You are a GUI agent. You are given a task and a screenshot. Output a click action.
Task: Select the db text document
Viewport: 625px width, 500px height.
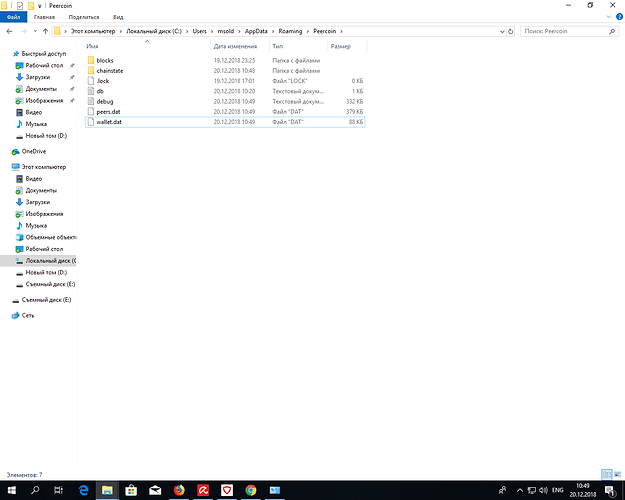100,91
